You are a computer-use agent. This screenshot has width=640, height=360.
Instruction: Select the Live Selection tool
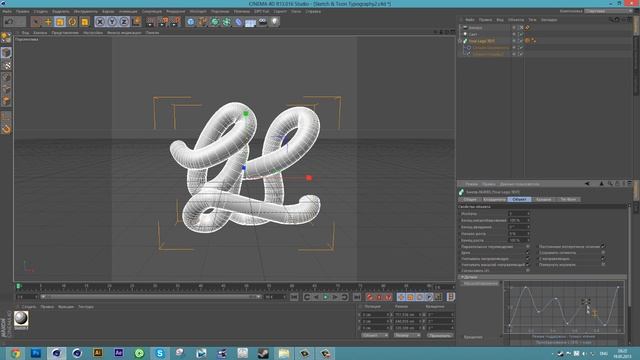[x=36, y=21]
